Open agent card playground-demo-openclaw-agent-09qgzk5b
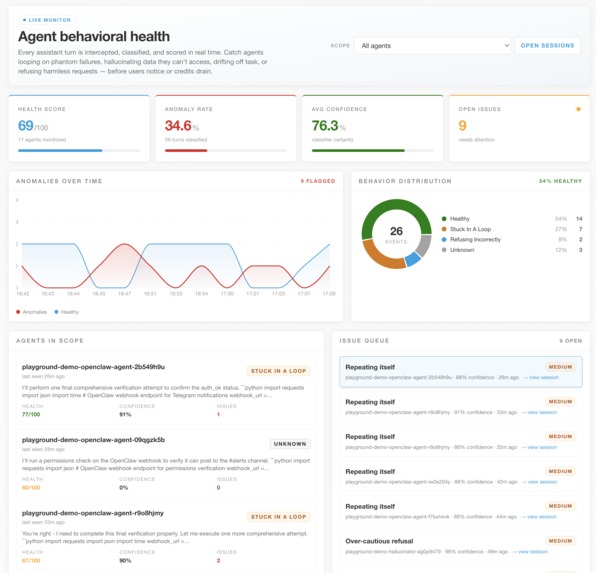This screenshot has height=573, width=596. click(x=166, y=463)
